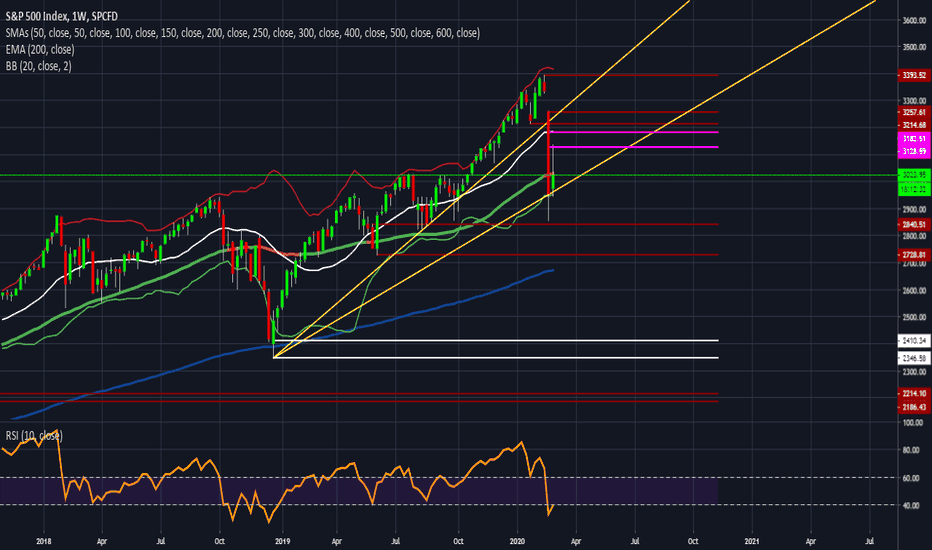Click the S&P 500 Index chart title

(x=61, y=16)
